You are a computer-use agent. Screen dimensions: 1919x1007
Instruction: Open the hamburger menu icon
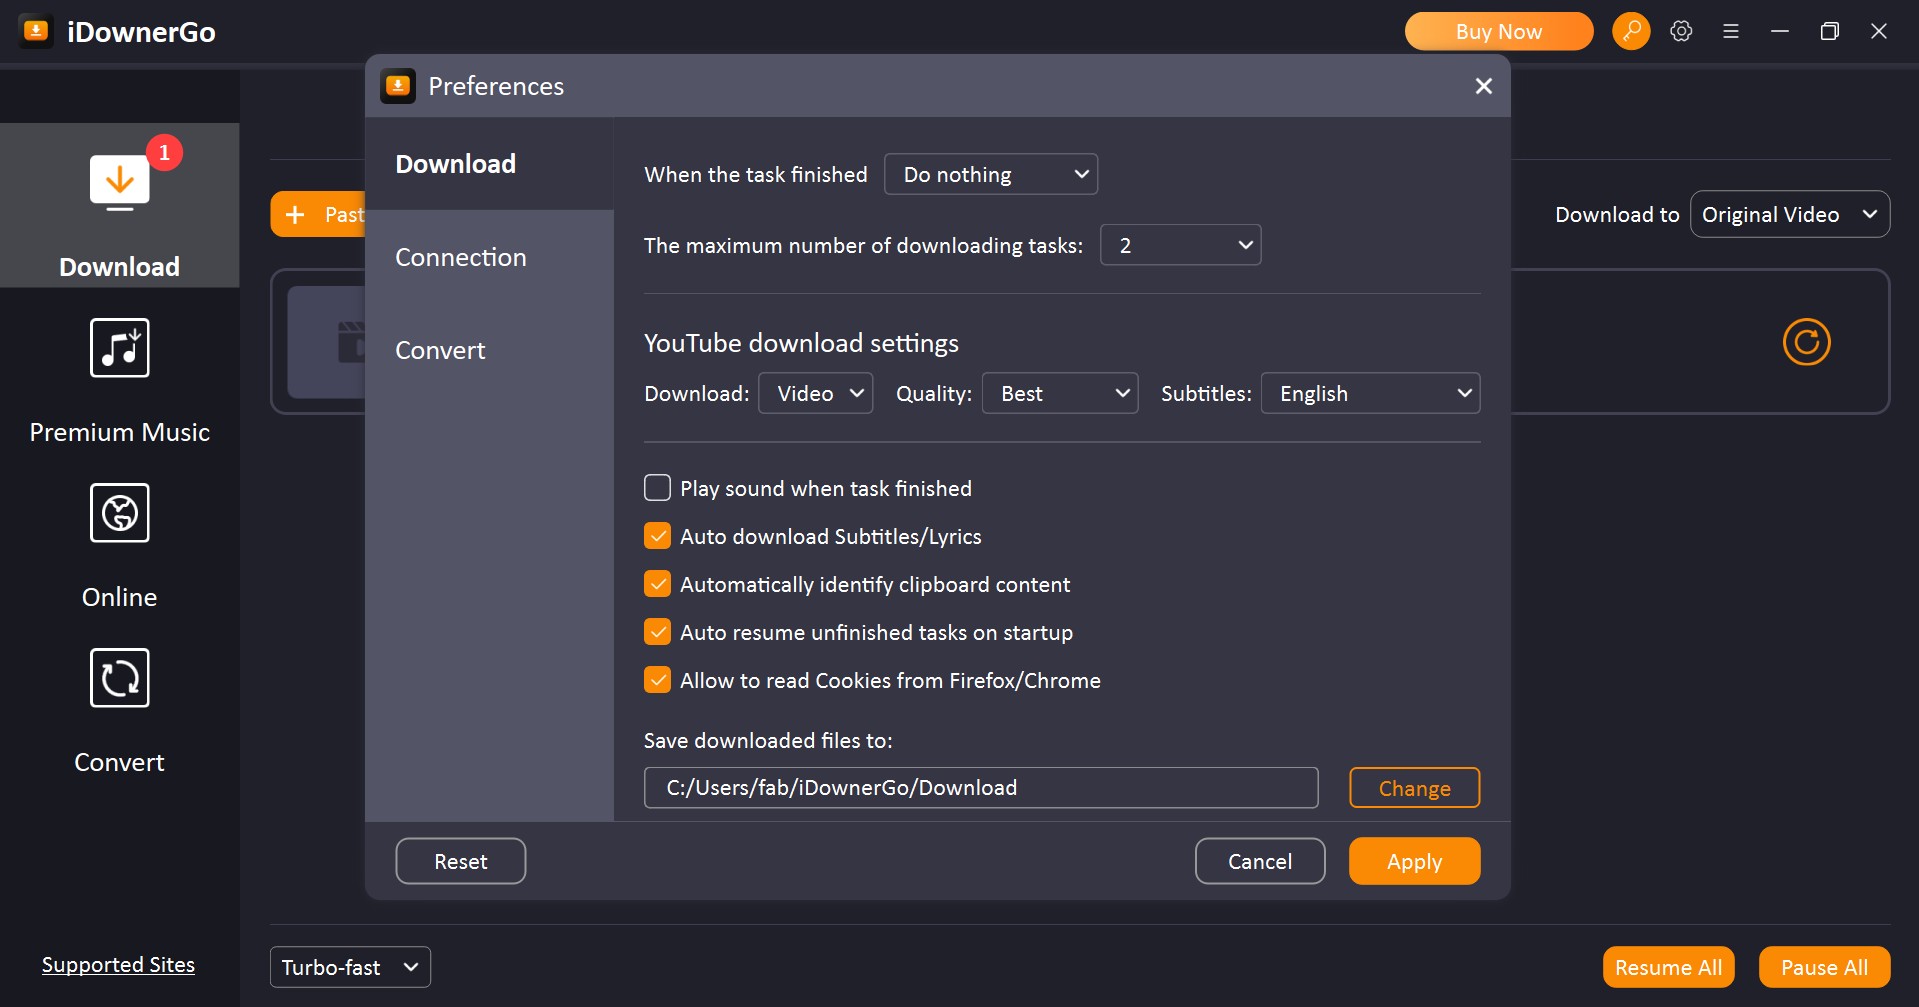[1730, 31]
